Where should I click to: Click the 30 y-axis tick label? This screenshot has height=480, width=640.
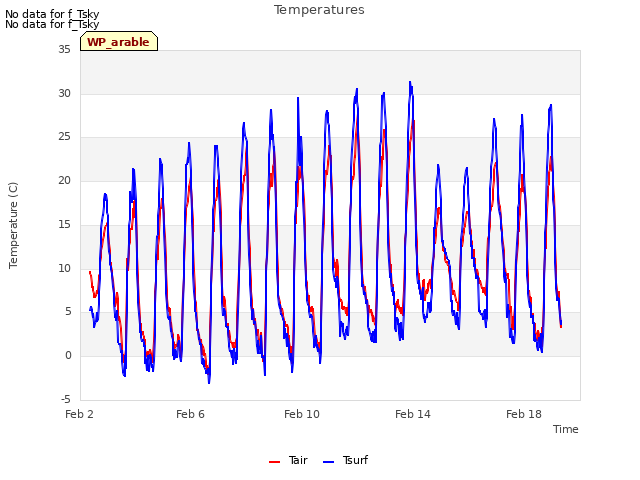point(64,93)
